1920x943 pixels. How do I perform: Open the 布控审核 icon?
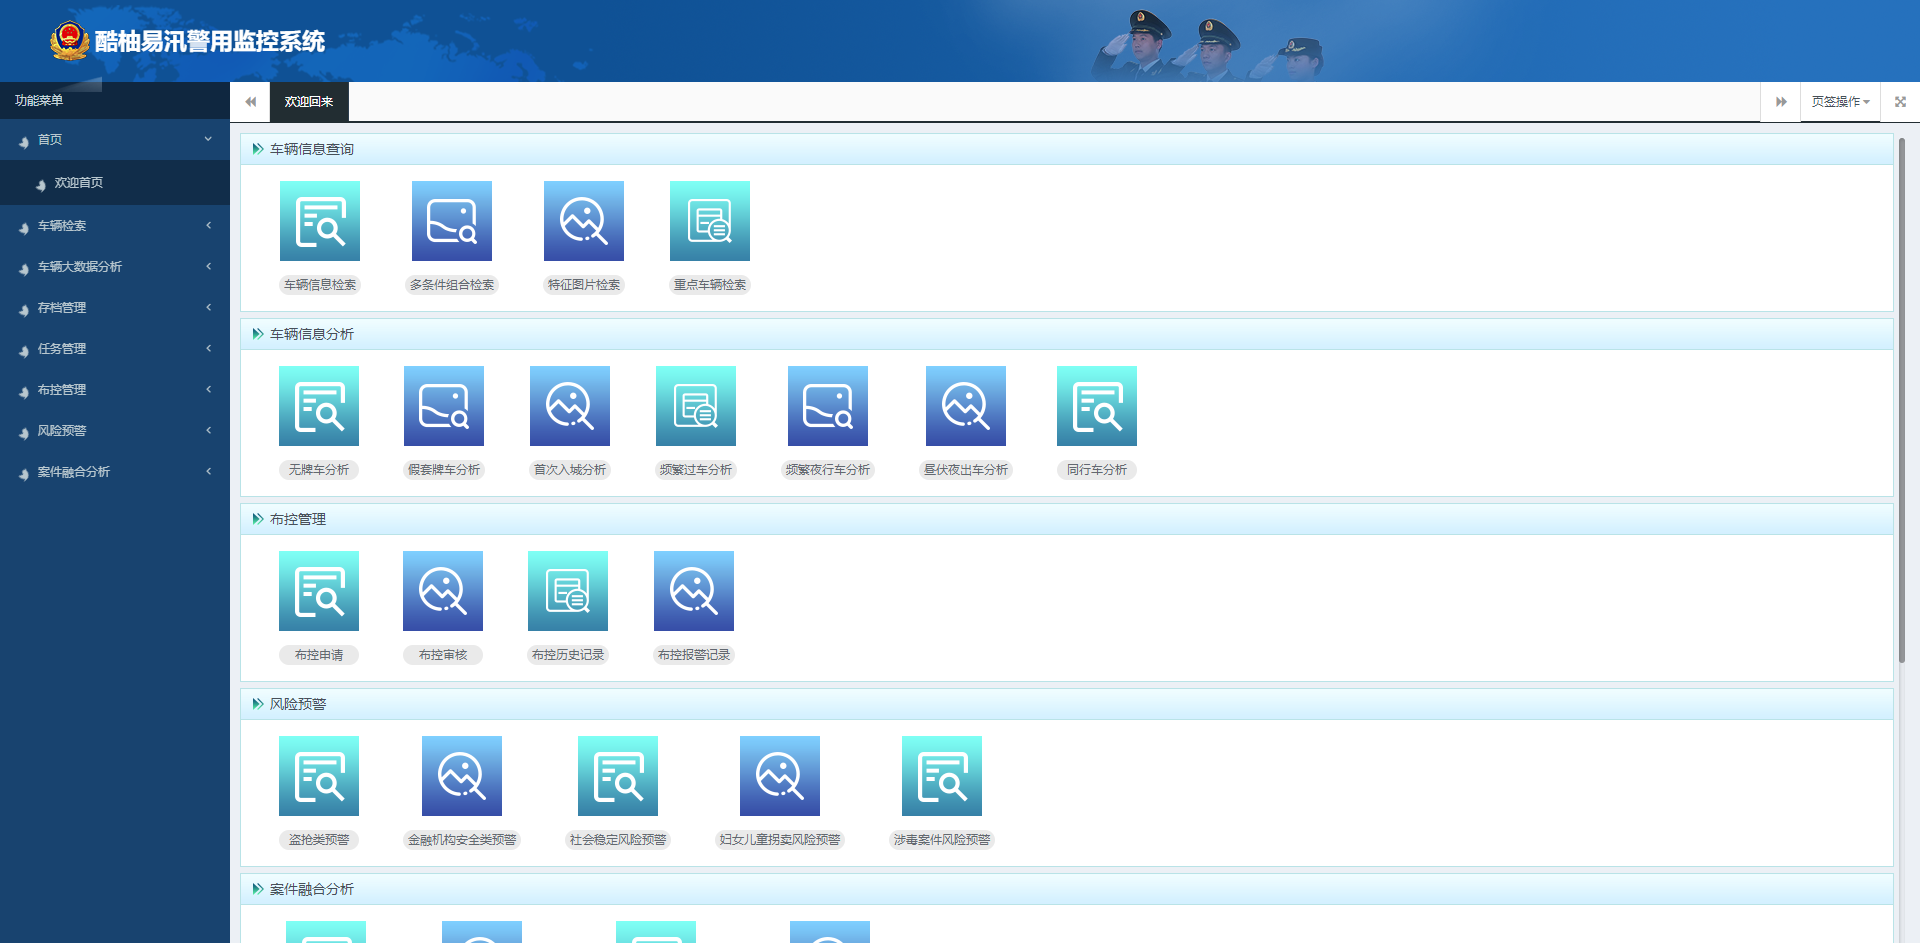click(x=443, y=591)
